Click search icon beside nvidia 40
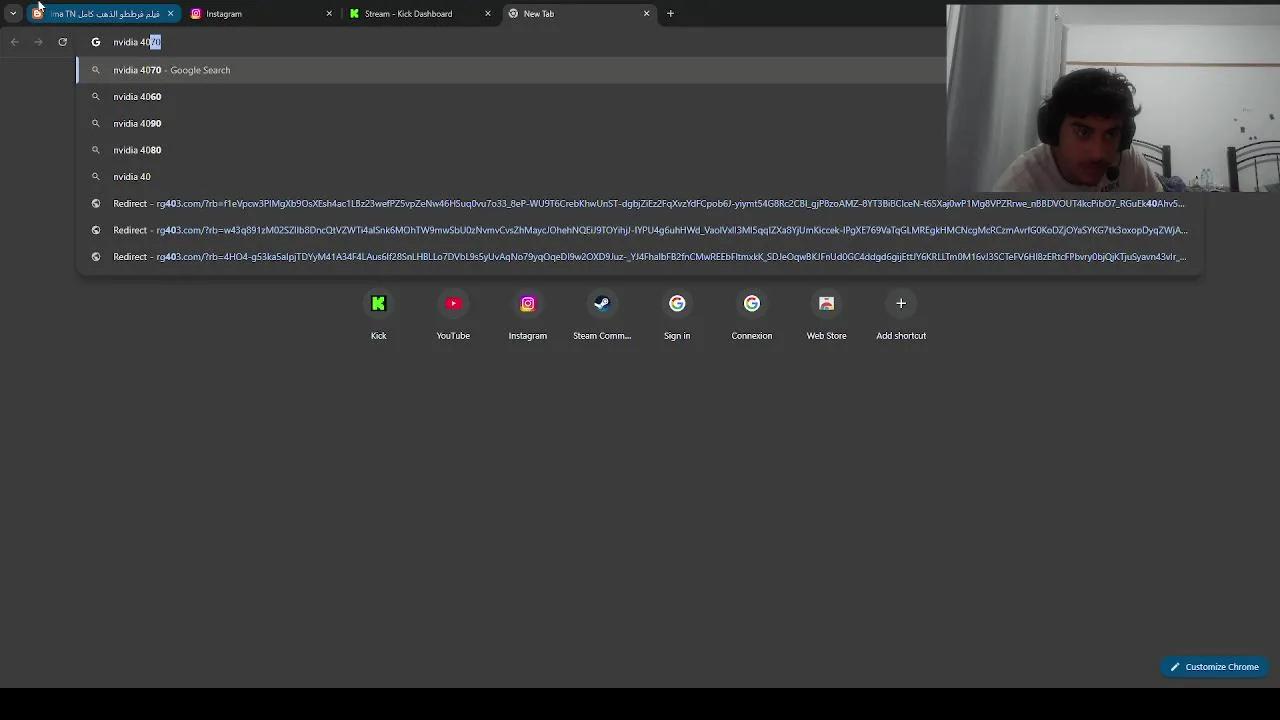The width and height of the screenshot is (1280, 720). (x=96, y=177)
